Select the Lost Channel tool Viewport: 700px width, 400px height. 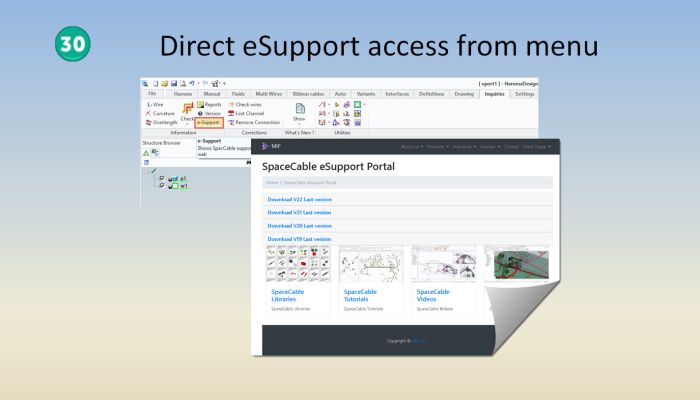[248, 113]
